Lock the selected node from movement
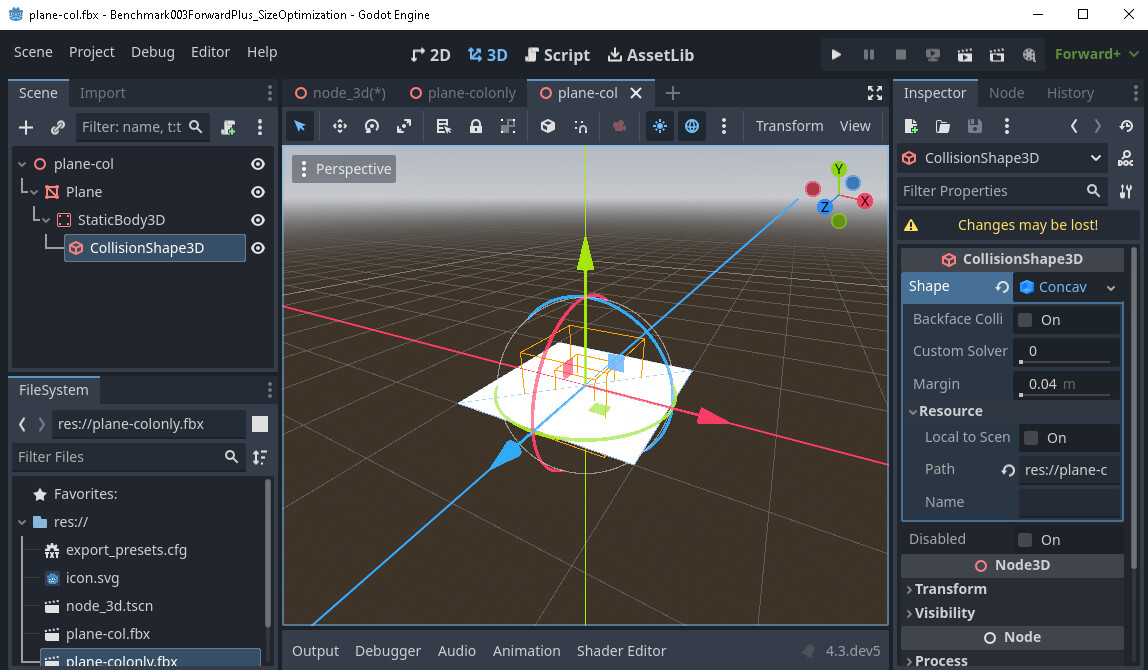Viewport: 1148px width, 670px height. 476,125
